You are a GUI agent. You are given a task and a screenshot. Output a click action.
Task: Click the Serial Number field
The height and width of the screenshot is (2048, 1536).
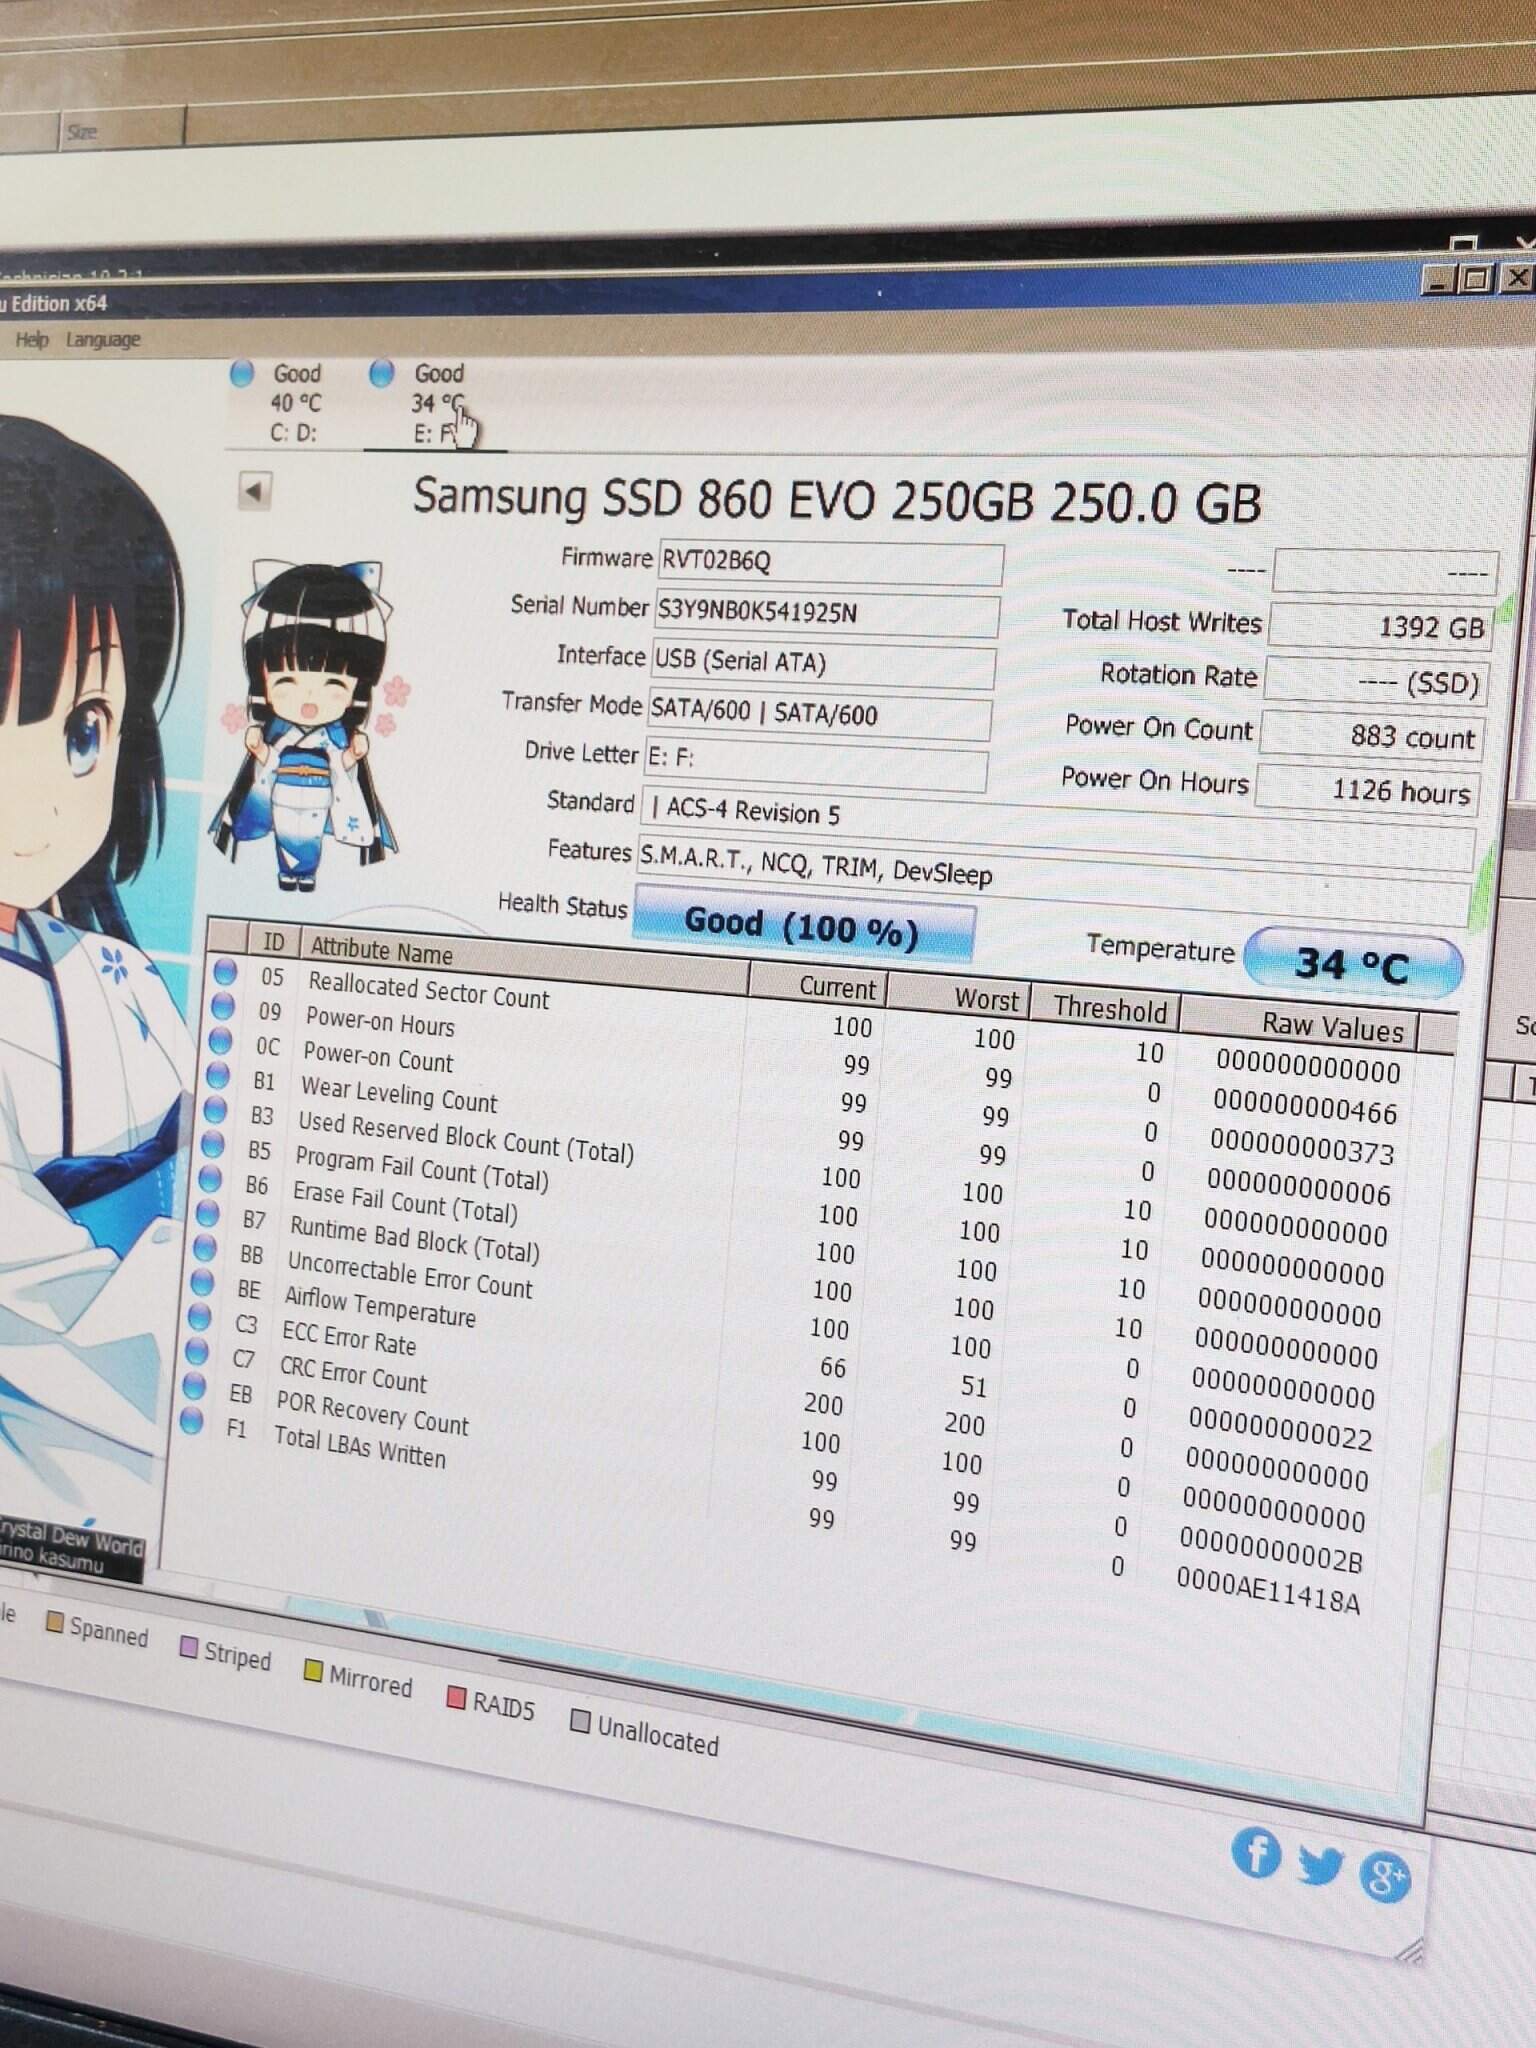(x=825, y=613)
